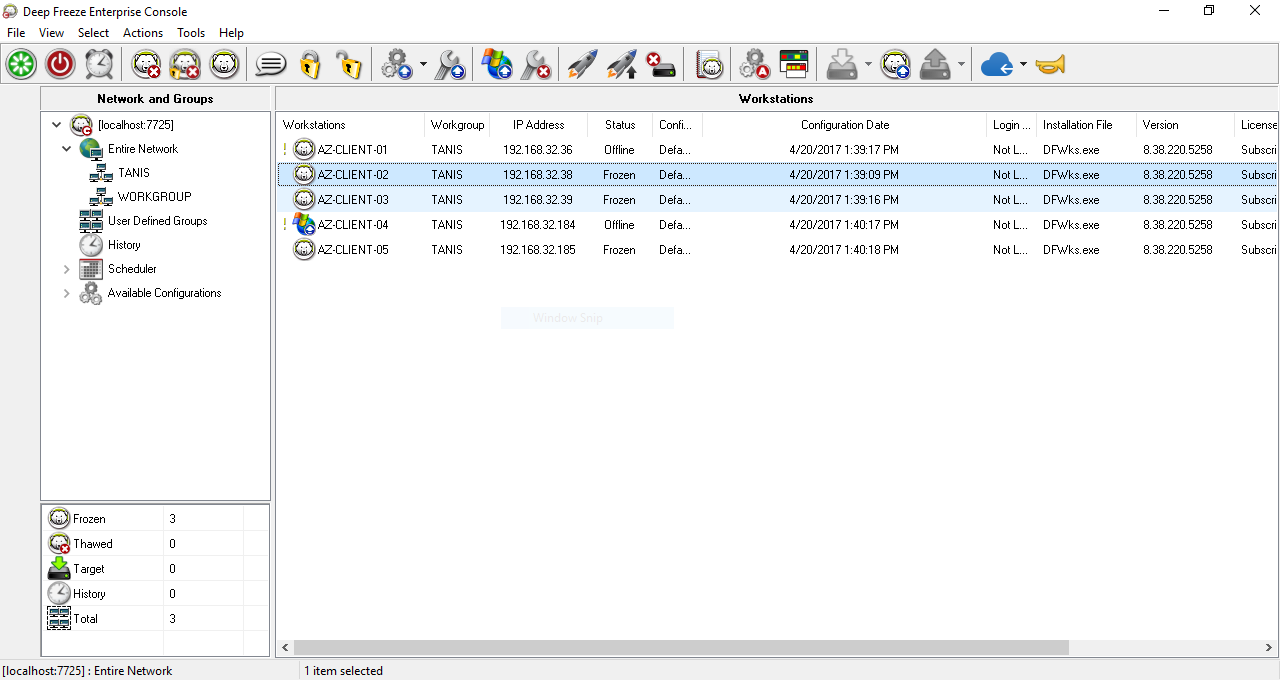Click the Run Windows Update icon
This screenshot has height=680, width=1280.
coord(497,65)
